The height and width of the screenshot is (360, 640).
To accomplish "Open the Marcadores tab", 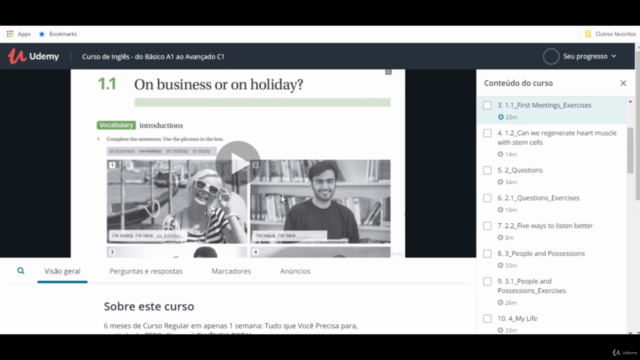I will 231,271.
